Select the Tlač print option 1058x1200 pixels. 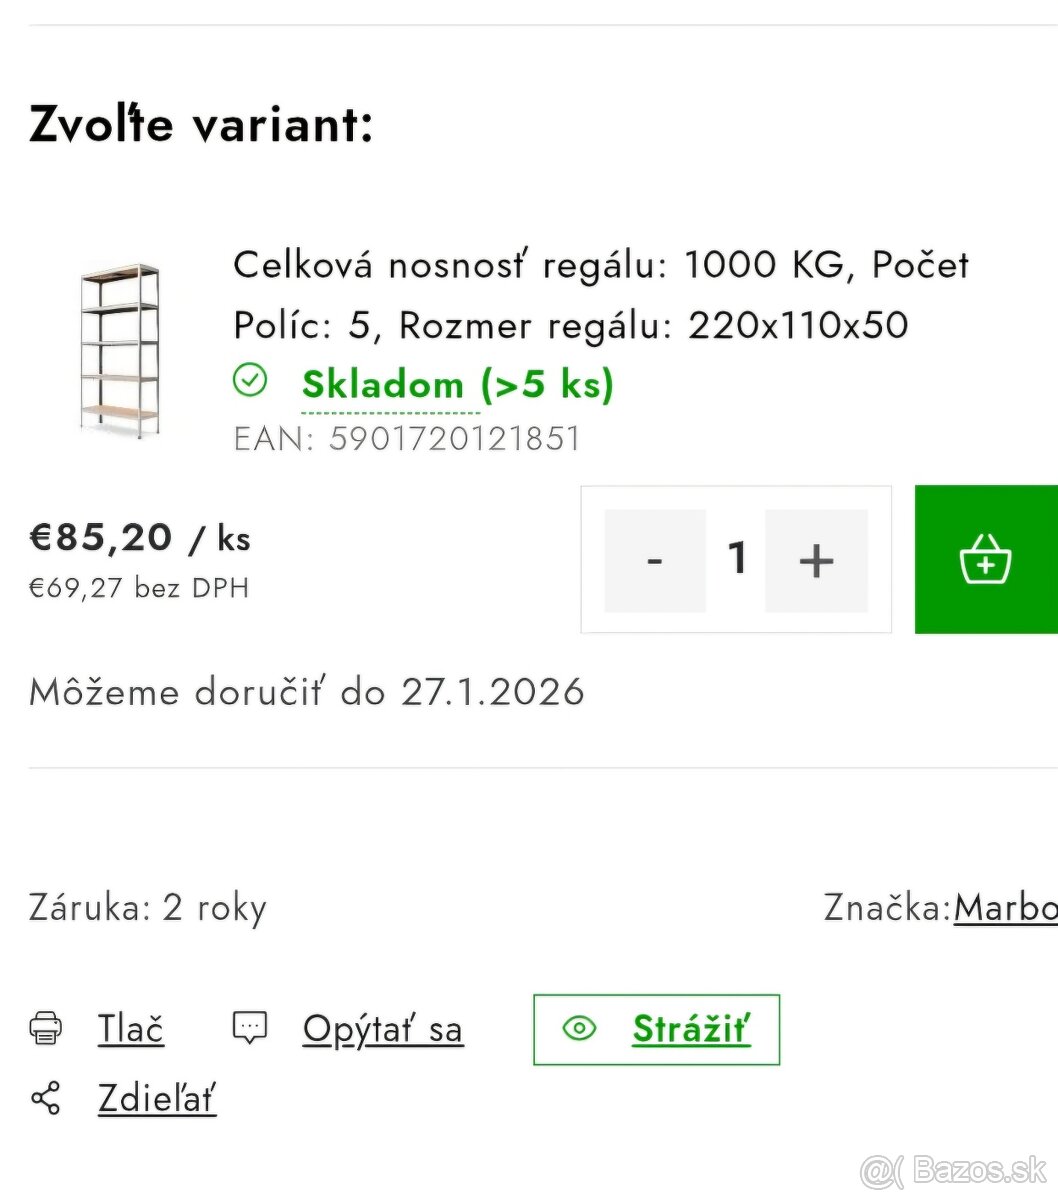pyautogui.click(x=130, y=1028)
